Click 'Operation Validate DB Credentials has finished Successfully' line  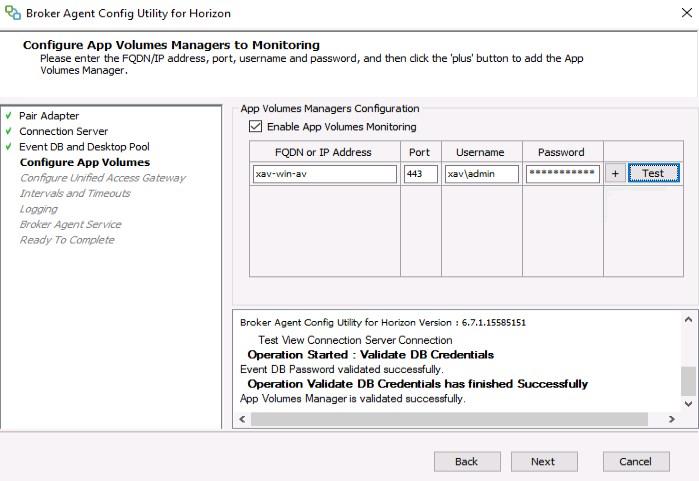click(x=418, y=384)
